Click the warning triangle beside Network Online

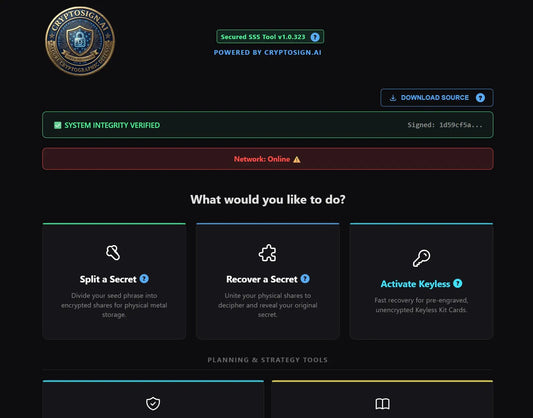297,159
